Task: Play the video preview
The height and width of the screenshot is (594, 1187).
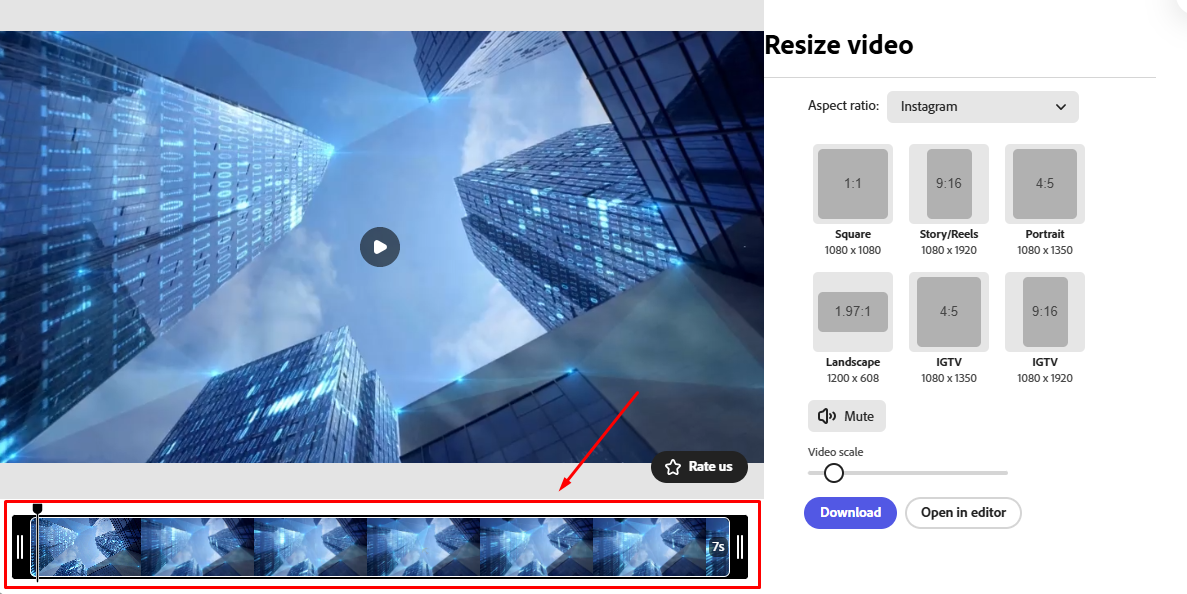Action: tap(379, 247)
